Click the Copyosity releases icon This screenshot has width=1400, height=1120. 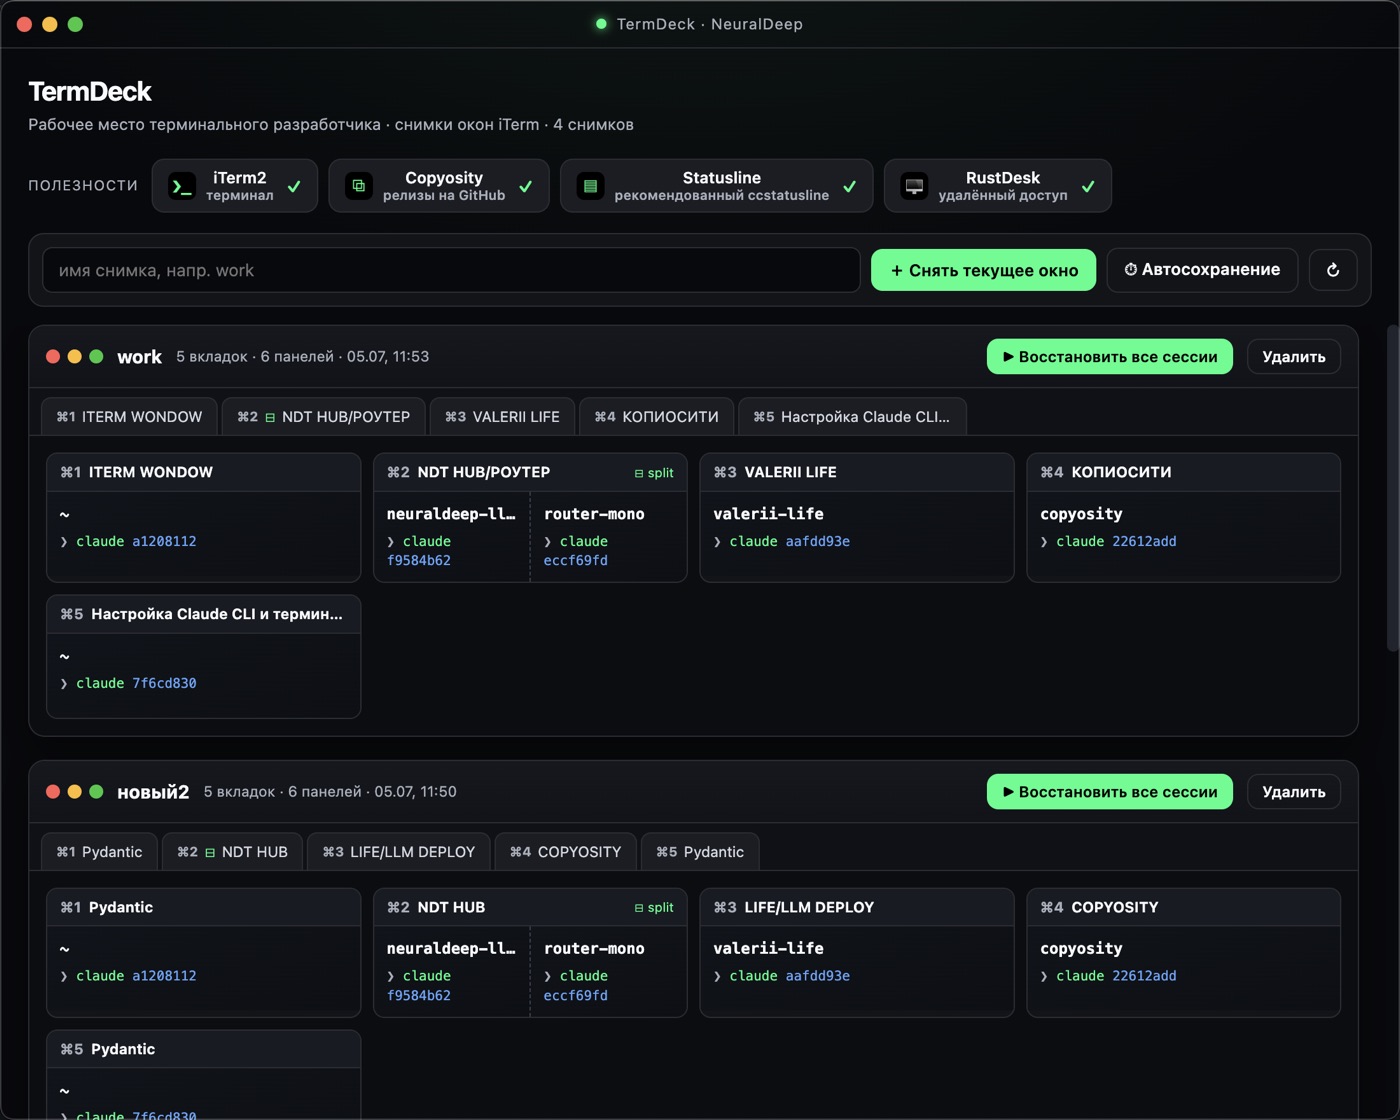point(358,186)
